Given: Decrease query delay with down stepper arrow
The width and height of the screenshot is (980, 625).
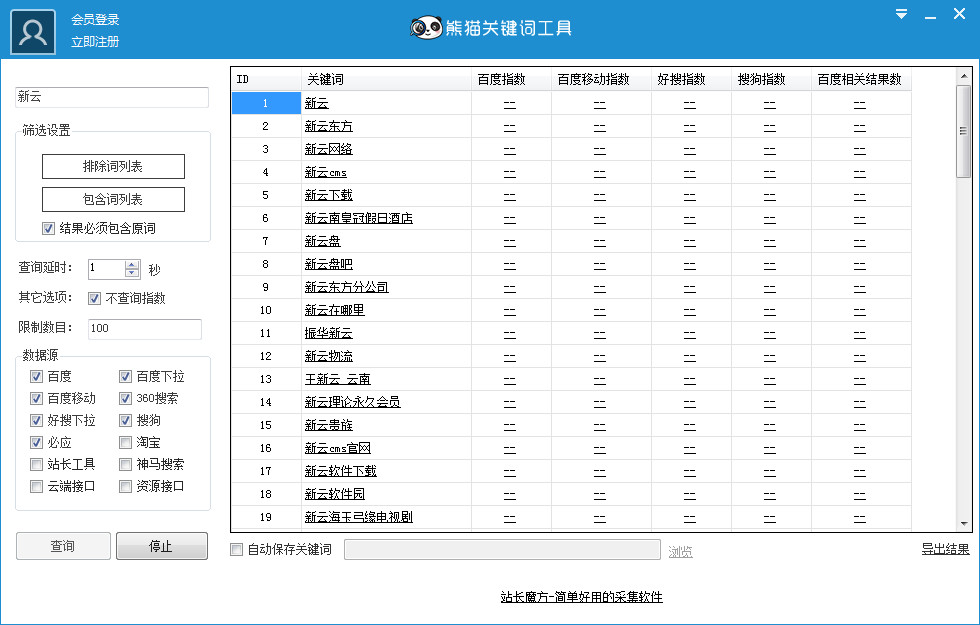Looking at the screenshot, I should pos(132,273).
